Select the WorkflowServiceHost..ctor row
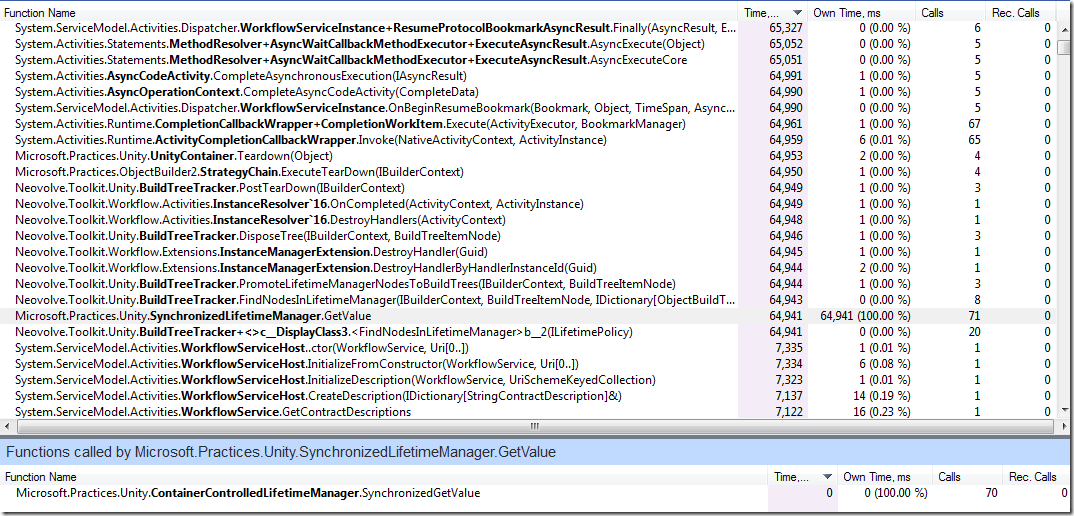This screenshot has height=516, width=1074. click(527, 347)
